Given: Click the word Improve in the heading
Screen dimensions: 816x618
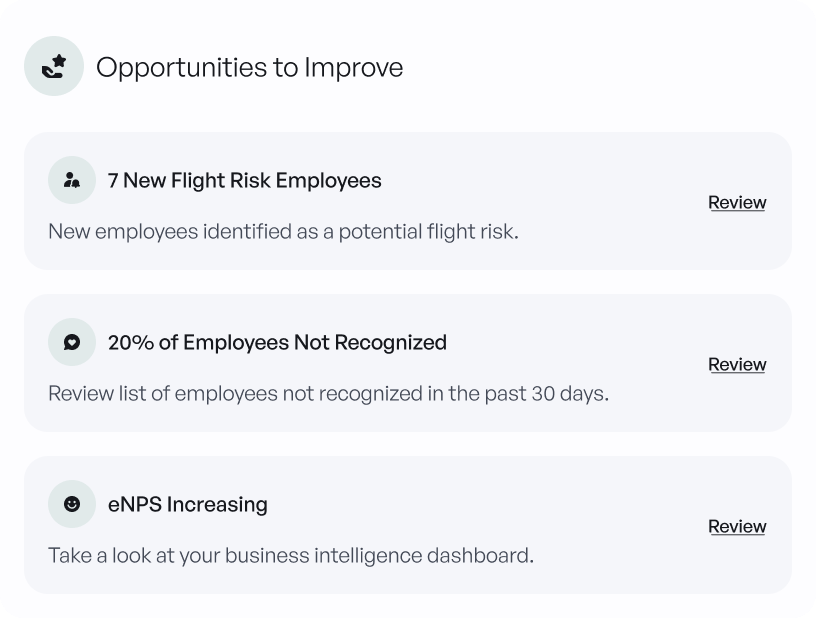Looking at the screenshot, I should click(353, 67).
